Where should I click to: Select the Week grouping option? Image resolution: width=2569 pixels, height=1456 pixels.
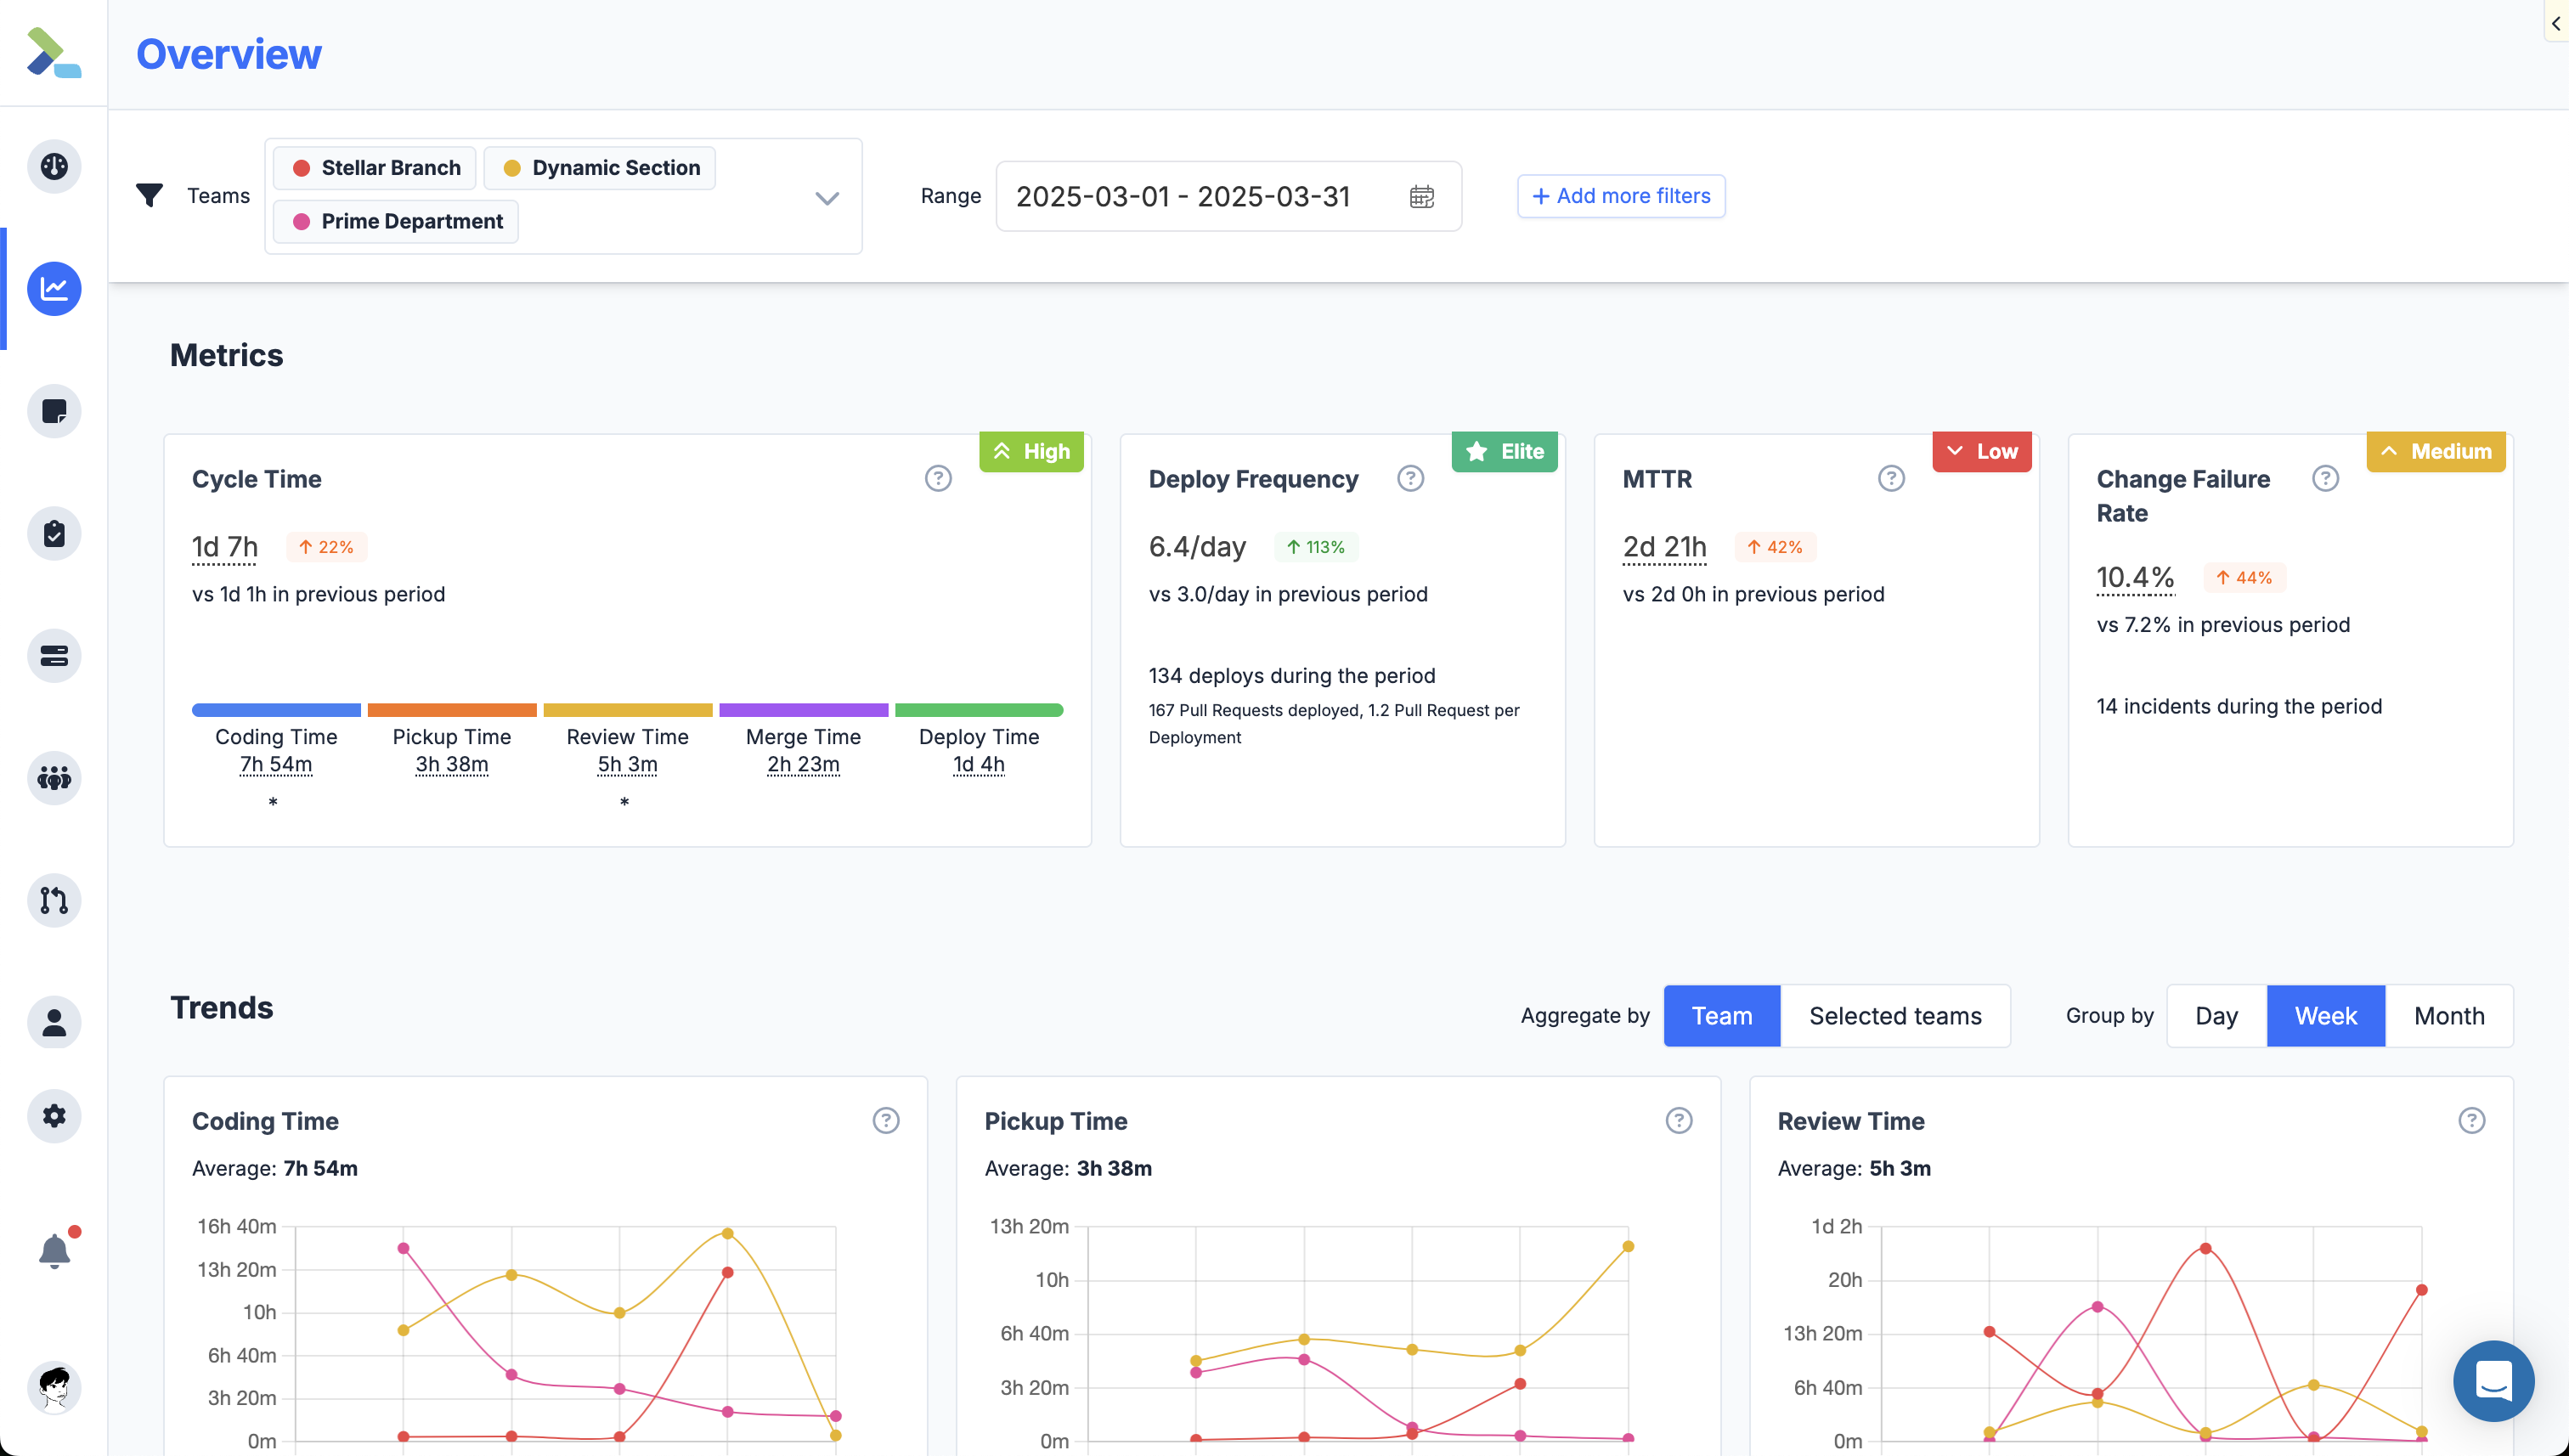[2325, 1016]
